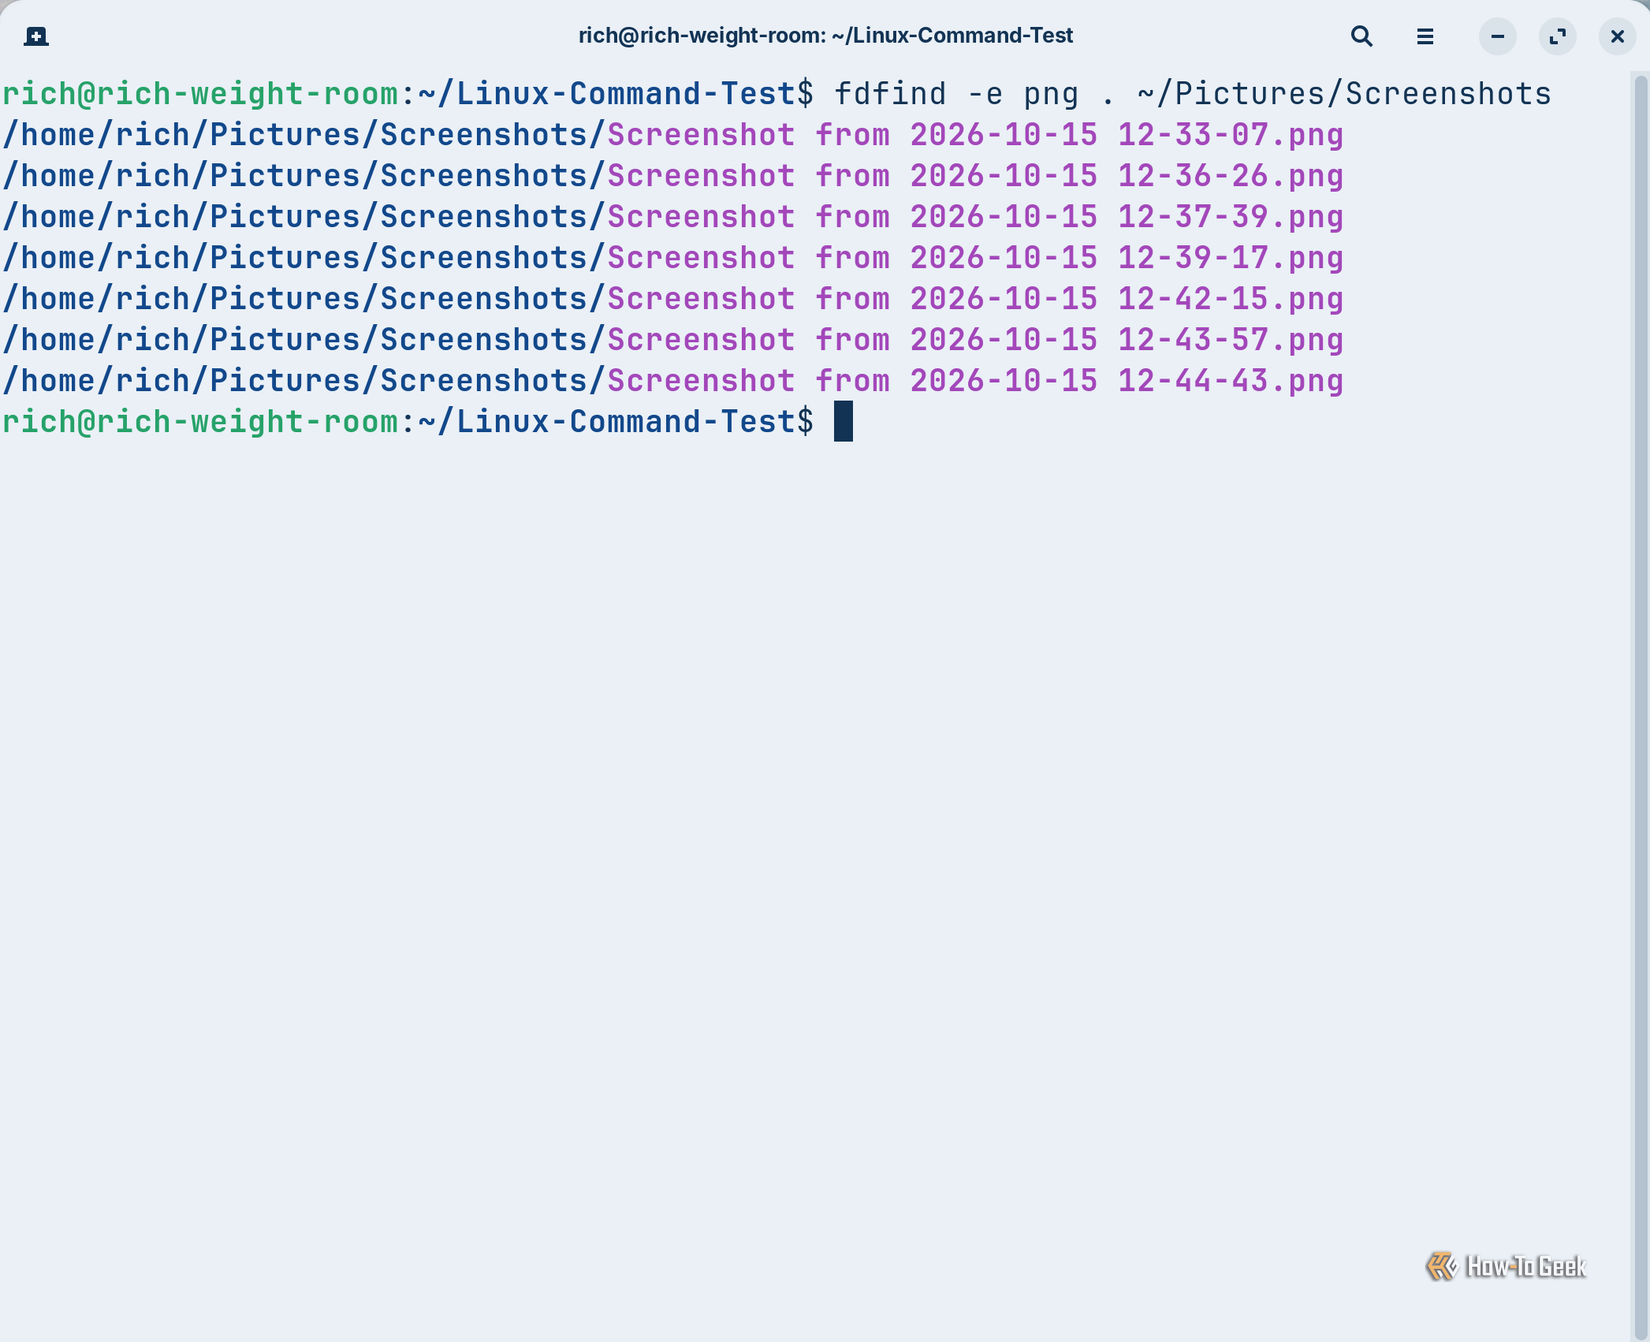Minimize the terminal window
The width and height of the screenshot is (1650, 1342).
click(x=1497, y=37)
